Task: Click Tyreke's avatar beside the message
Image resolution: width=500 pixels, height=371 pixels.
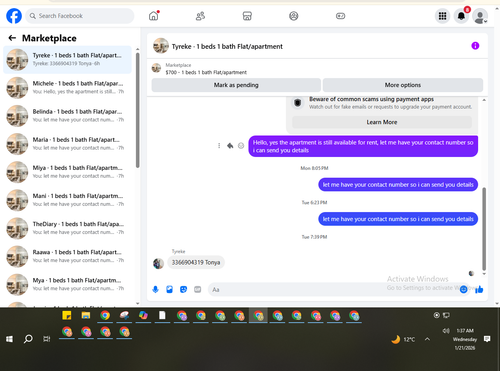Action: 158,263
